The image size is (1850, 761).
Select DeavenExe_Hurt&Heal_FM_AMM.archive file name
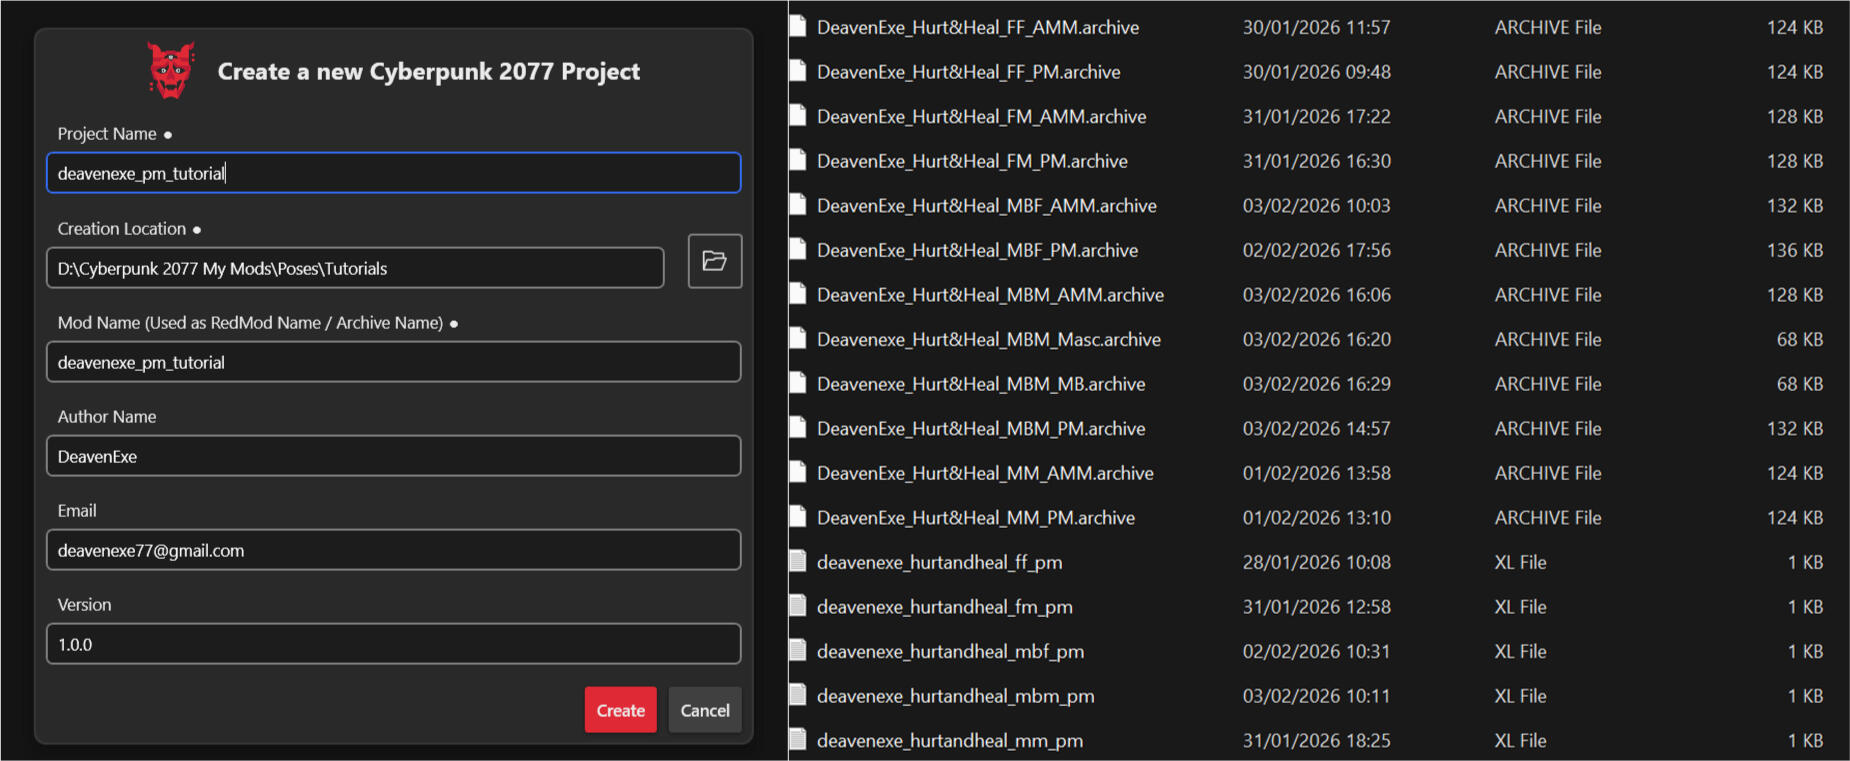click(981, 116)
